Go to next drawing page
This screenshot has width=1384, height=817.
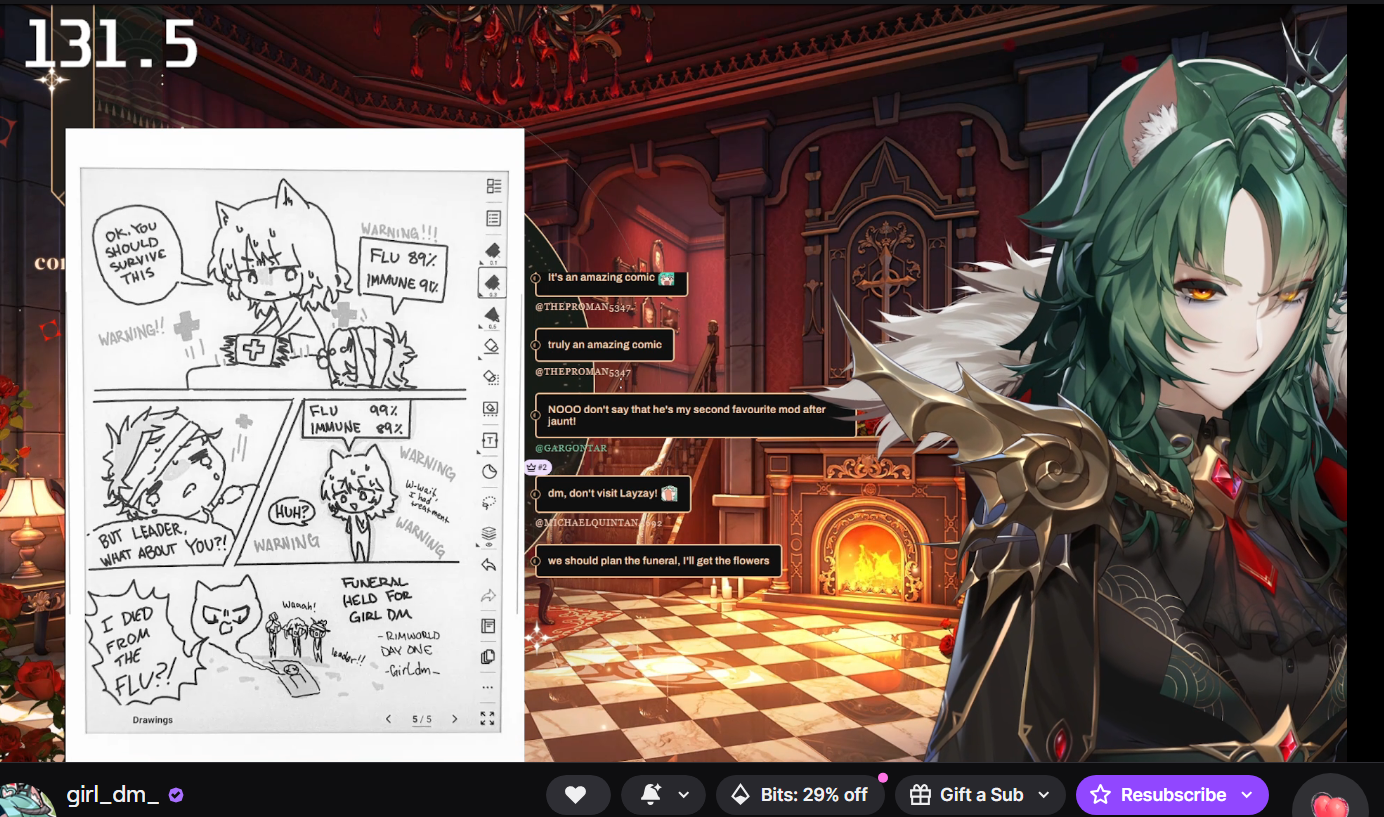455,719
